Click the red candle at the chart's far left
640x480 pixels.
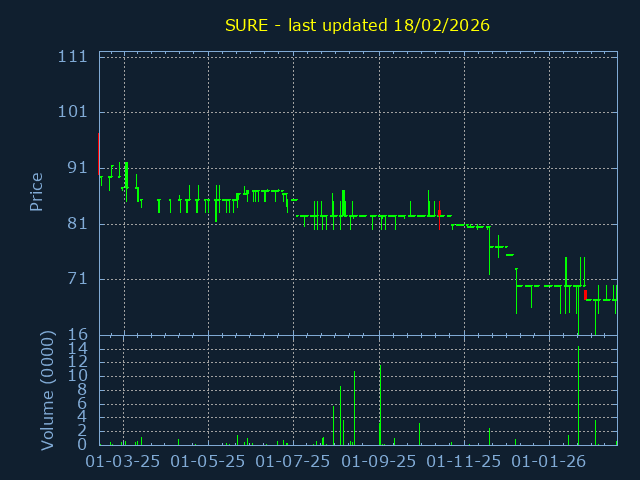coord(98,152)
